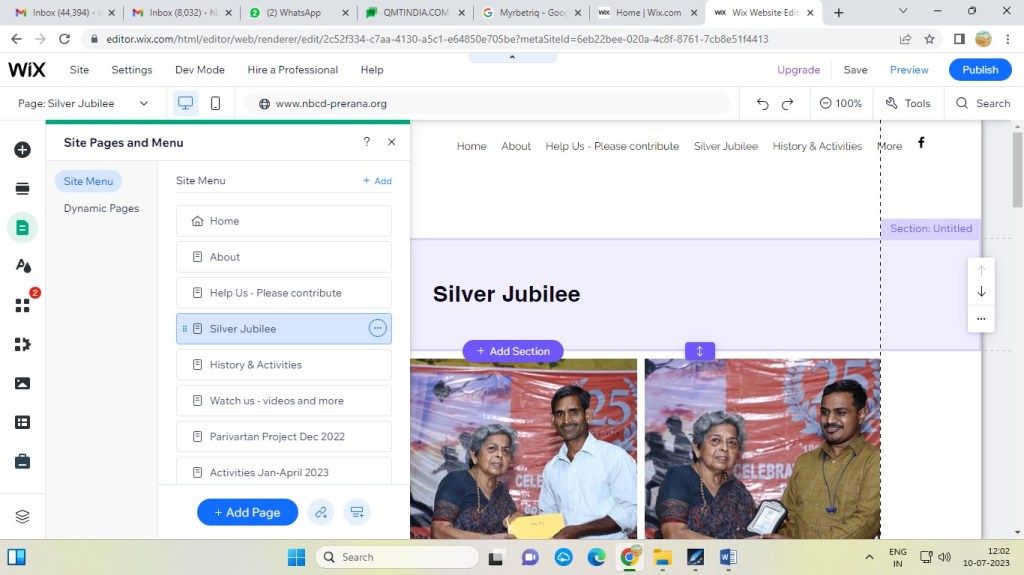
Task: Click the Add Page button
Action: pos(247,512)
